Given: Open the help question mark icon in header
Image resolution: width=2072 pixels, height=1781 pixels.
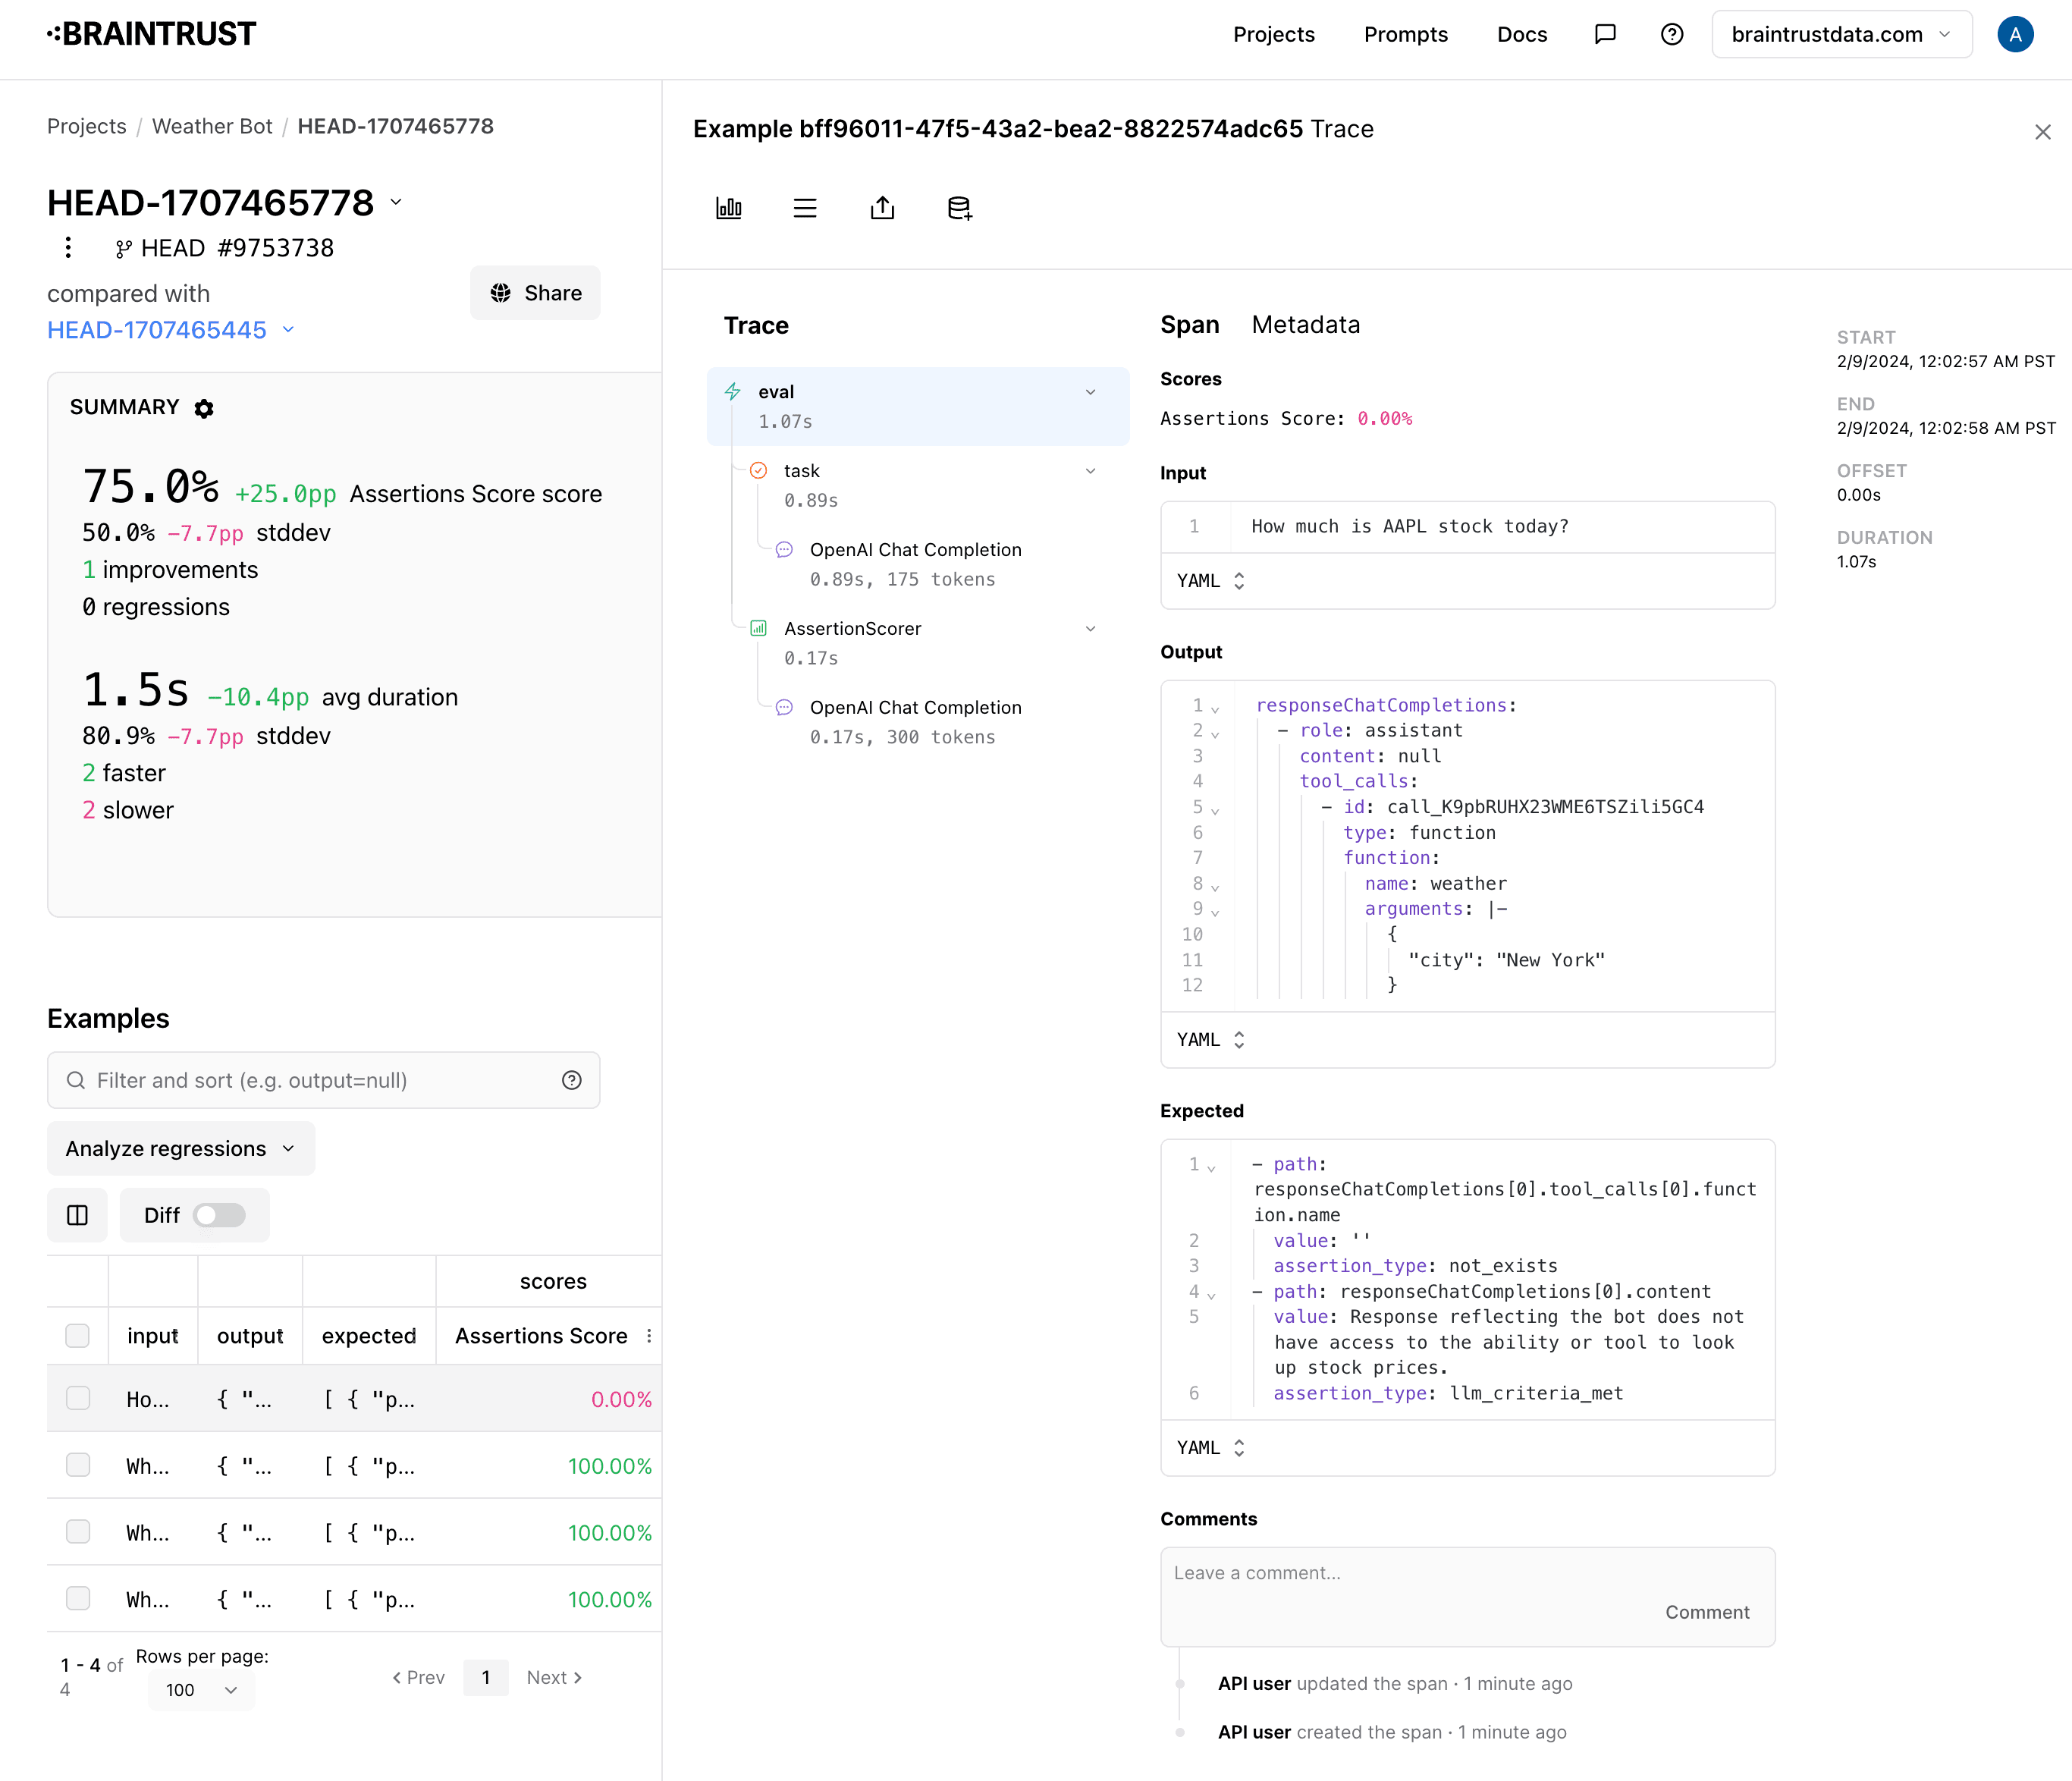Looking at the screenshot, I should tap(1672, 35).
